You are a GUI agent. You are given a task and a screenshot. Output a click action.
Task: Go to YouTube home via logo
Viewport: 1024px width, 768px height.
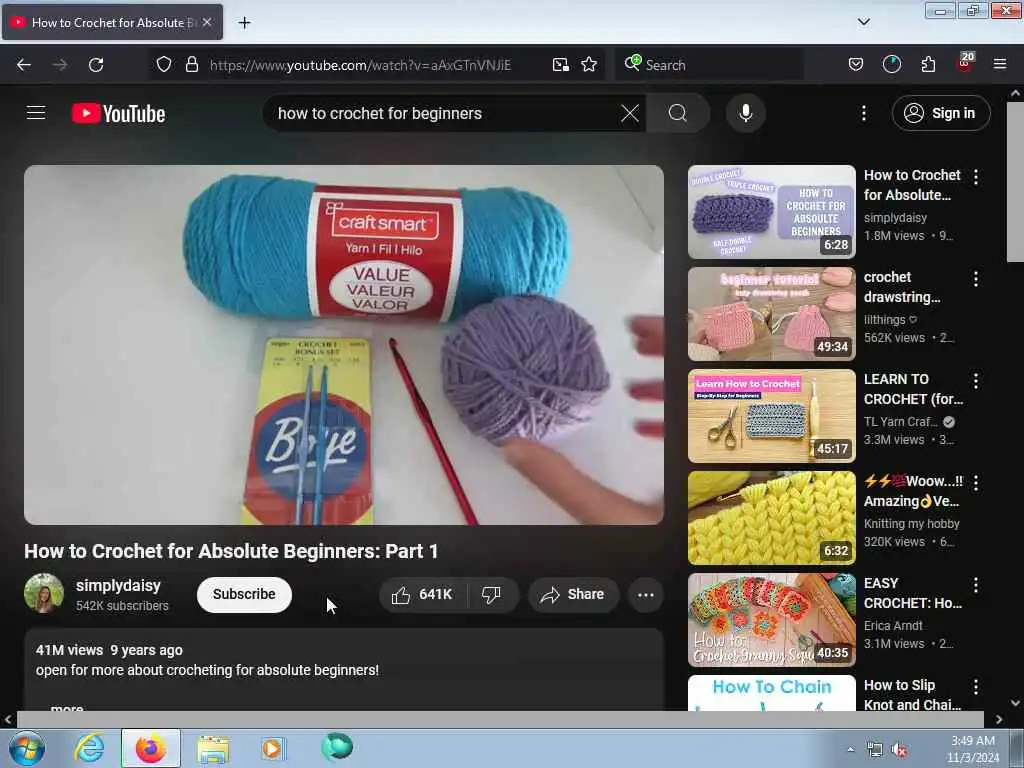118,114
